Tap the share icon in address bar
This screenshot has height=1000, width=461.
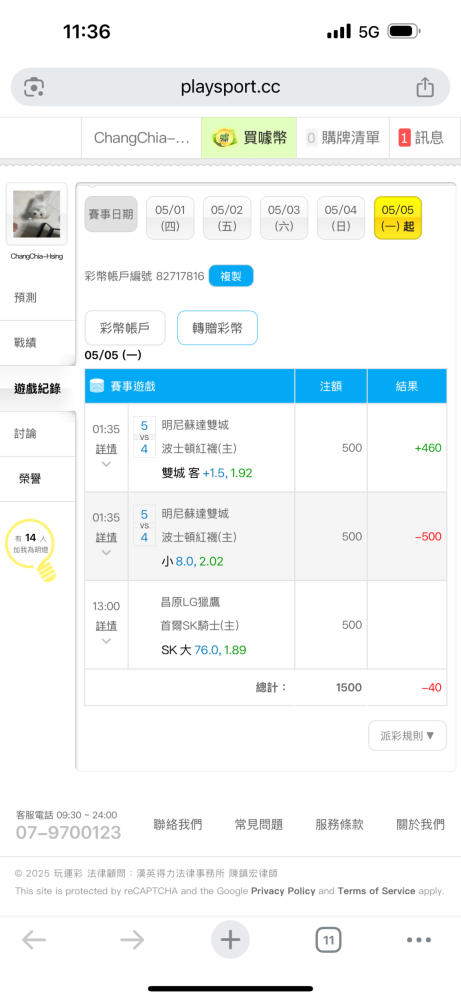coord(425,87)
